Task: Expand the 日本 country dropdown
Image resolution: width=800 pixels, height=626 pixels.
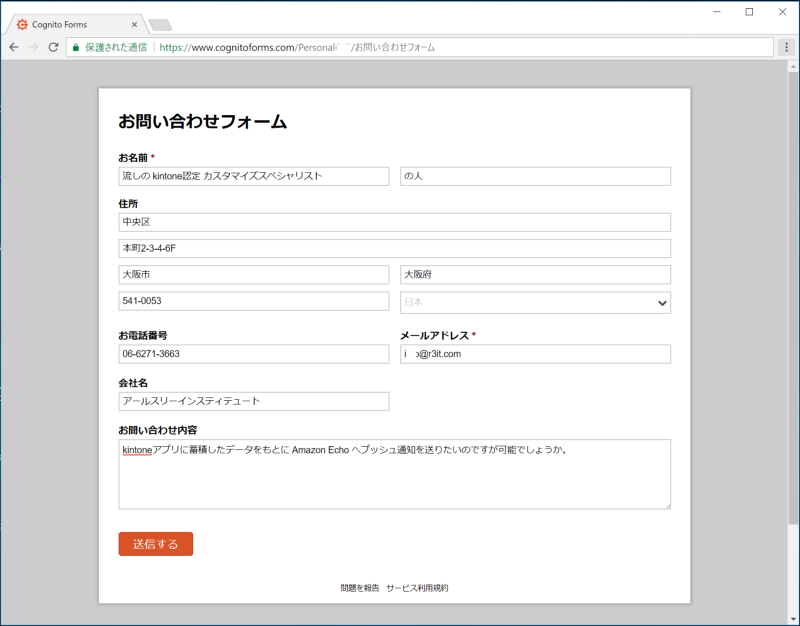Action: (535, 302)
